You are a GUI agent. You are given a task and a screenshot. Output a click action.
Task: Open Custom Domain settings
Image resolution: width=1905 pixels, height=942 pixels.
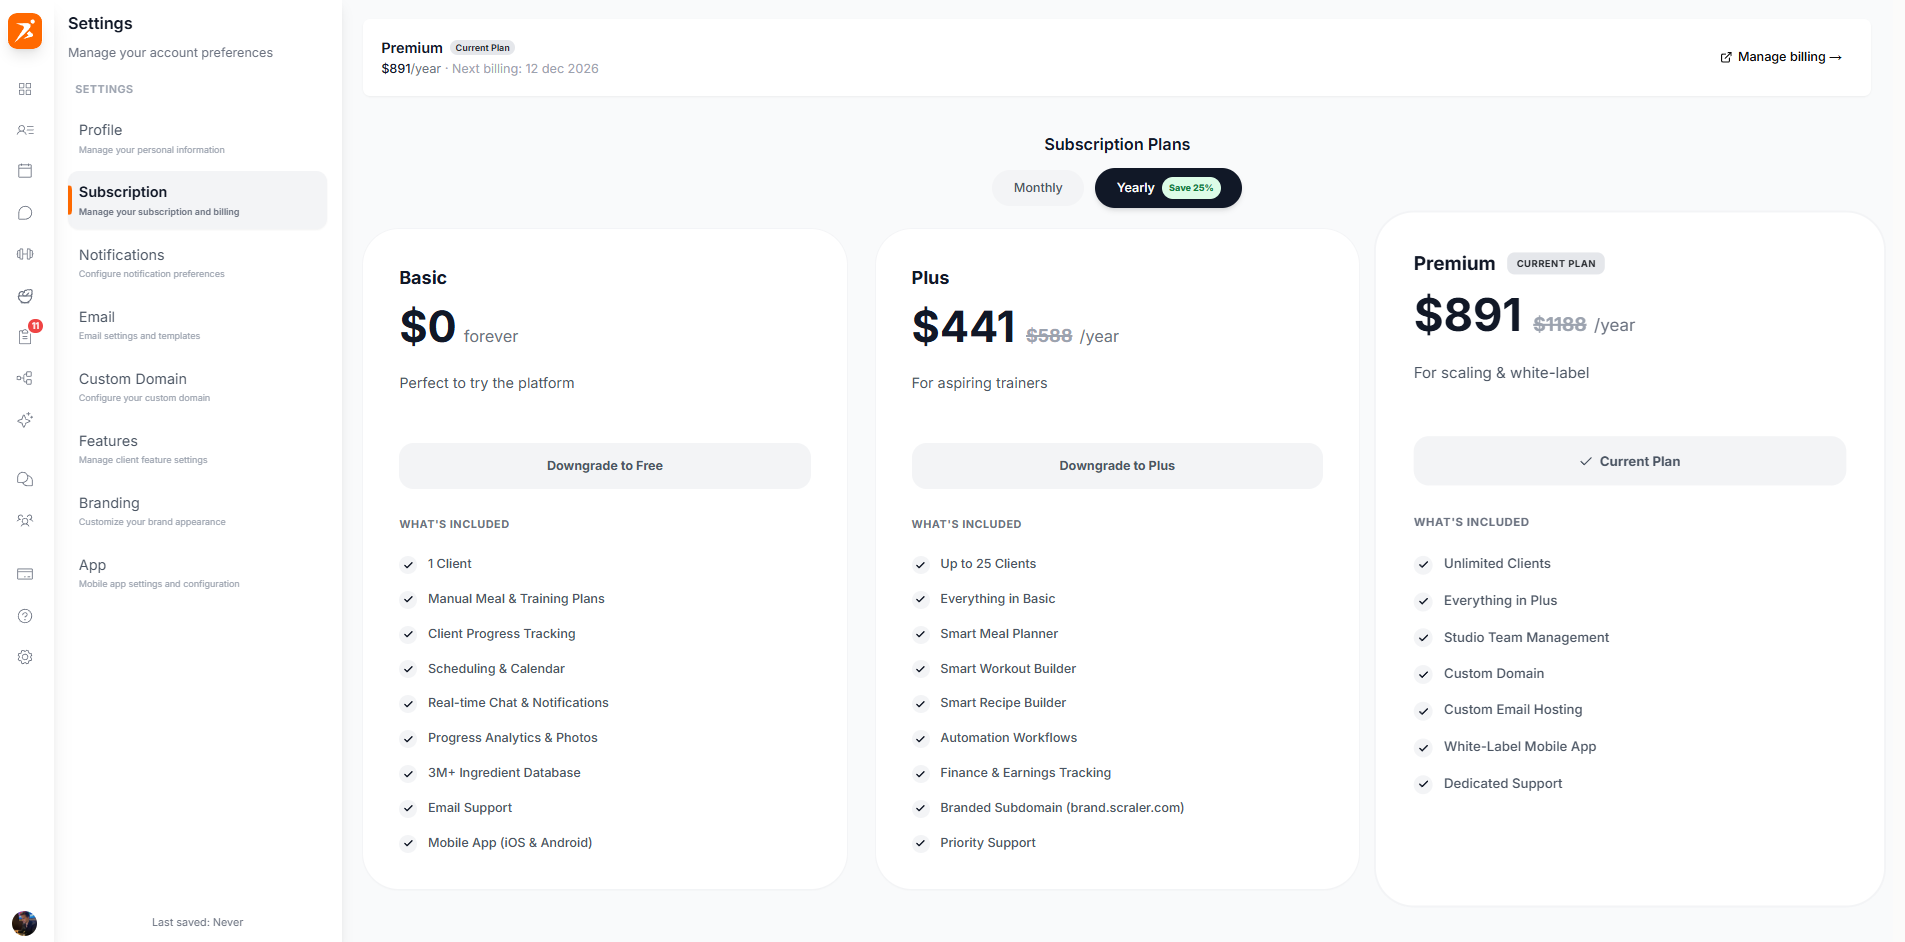196,386
